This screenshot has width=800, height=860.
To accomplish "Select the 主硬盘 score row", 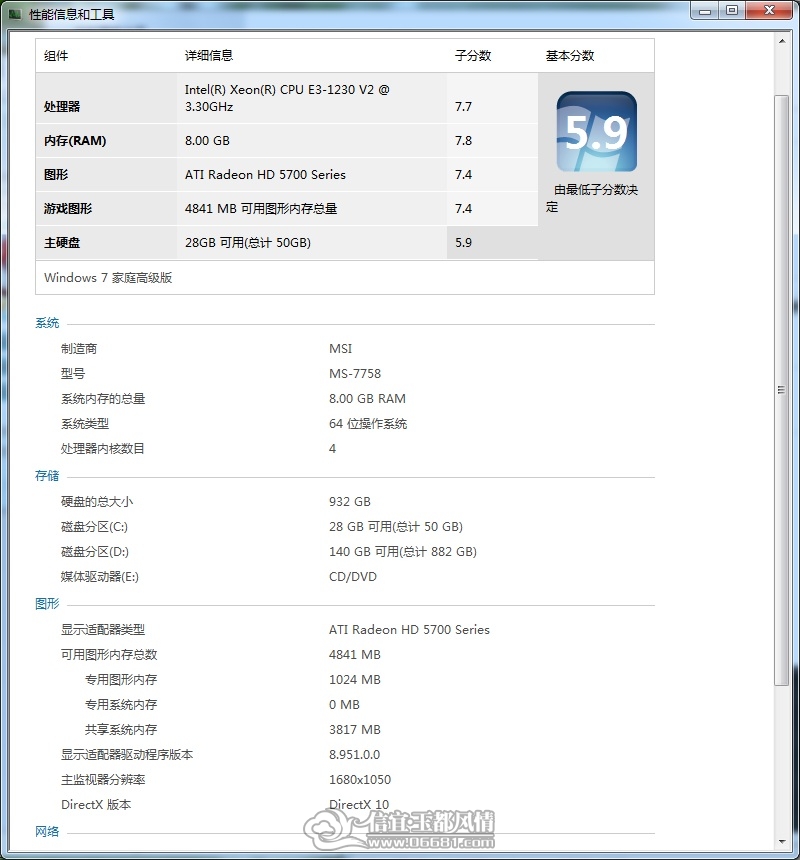I will pos(287,243).
